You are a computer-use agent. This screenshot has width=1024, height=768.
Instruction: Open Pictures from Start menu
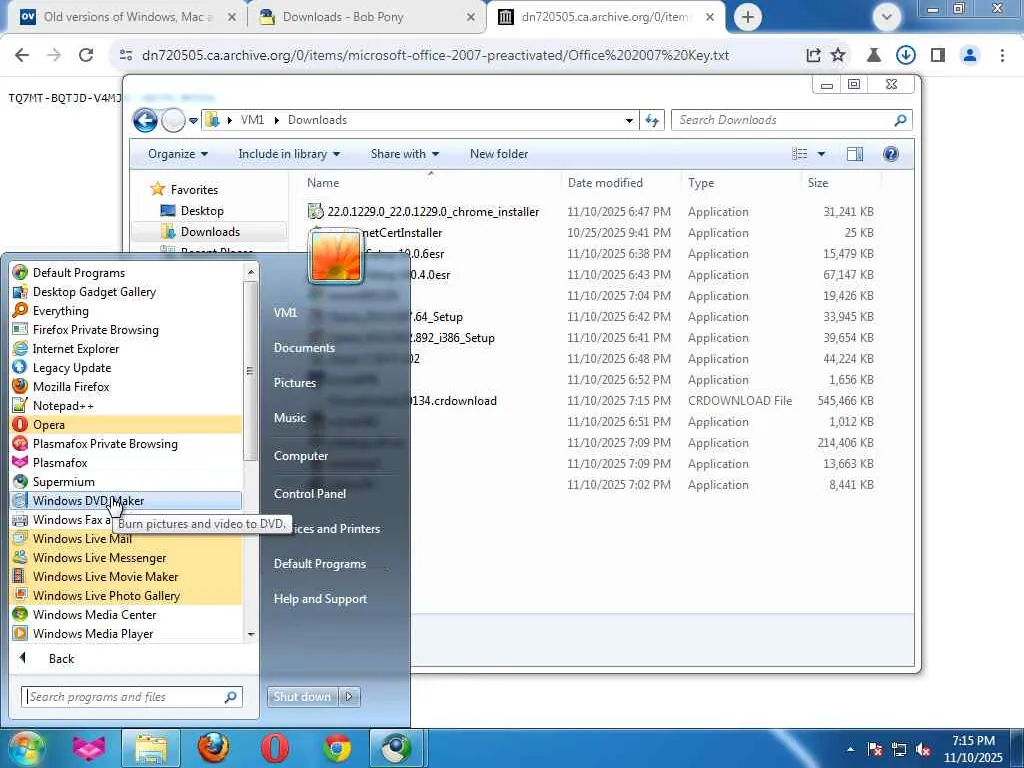[x=295, y=382]
